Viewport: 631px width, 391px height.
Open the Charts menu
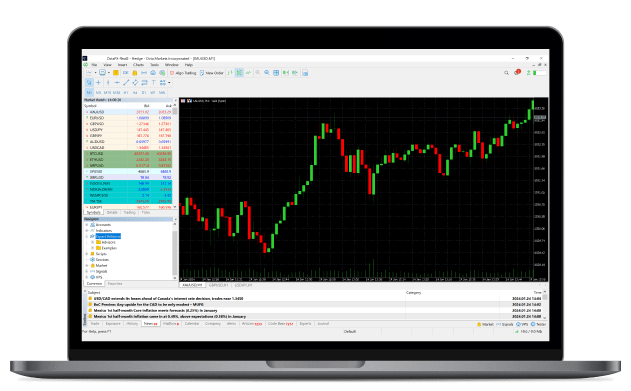[x=138, y=65]
